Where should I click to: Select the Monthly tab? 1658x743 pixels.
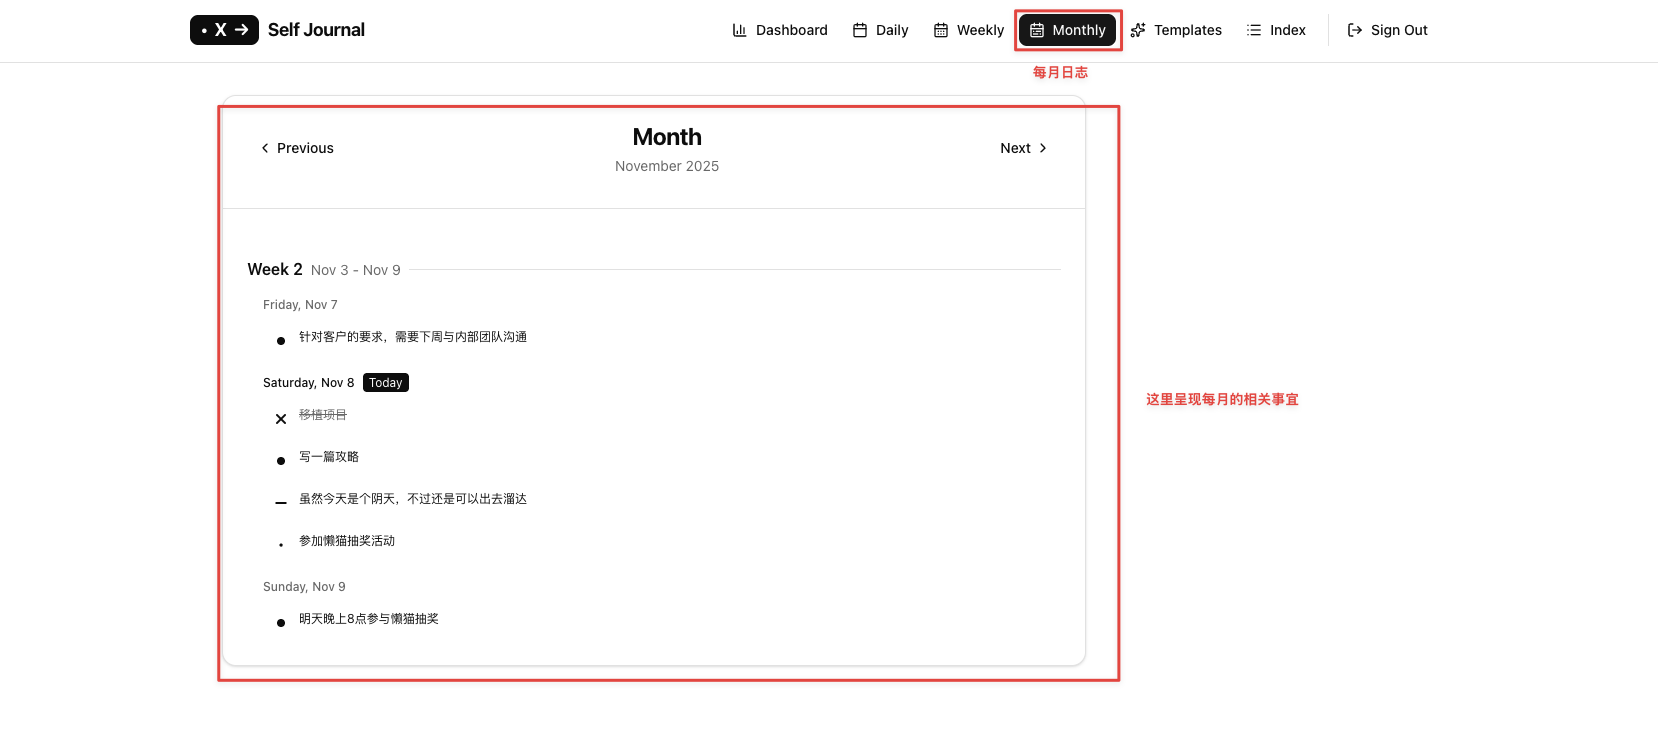[1068, 30]
